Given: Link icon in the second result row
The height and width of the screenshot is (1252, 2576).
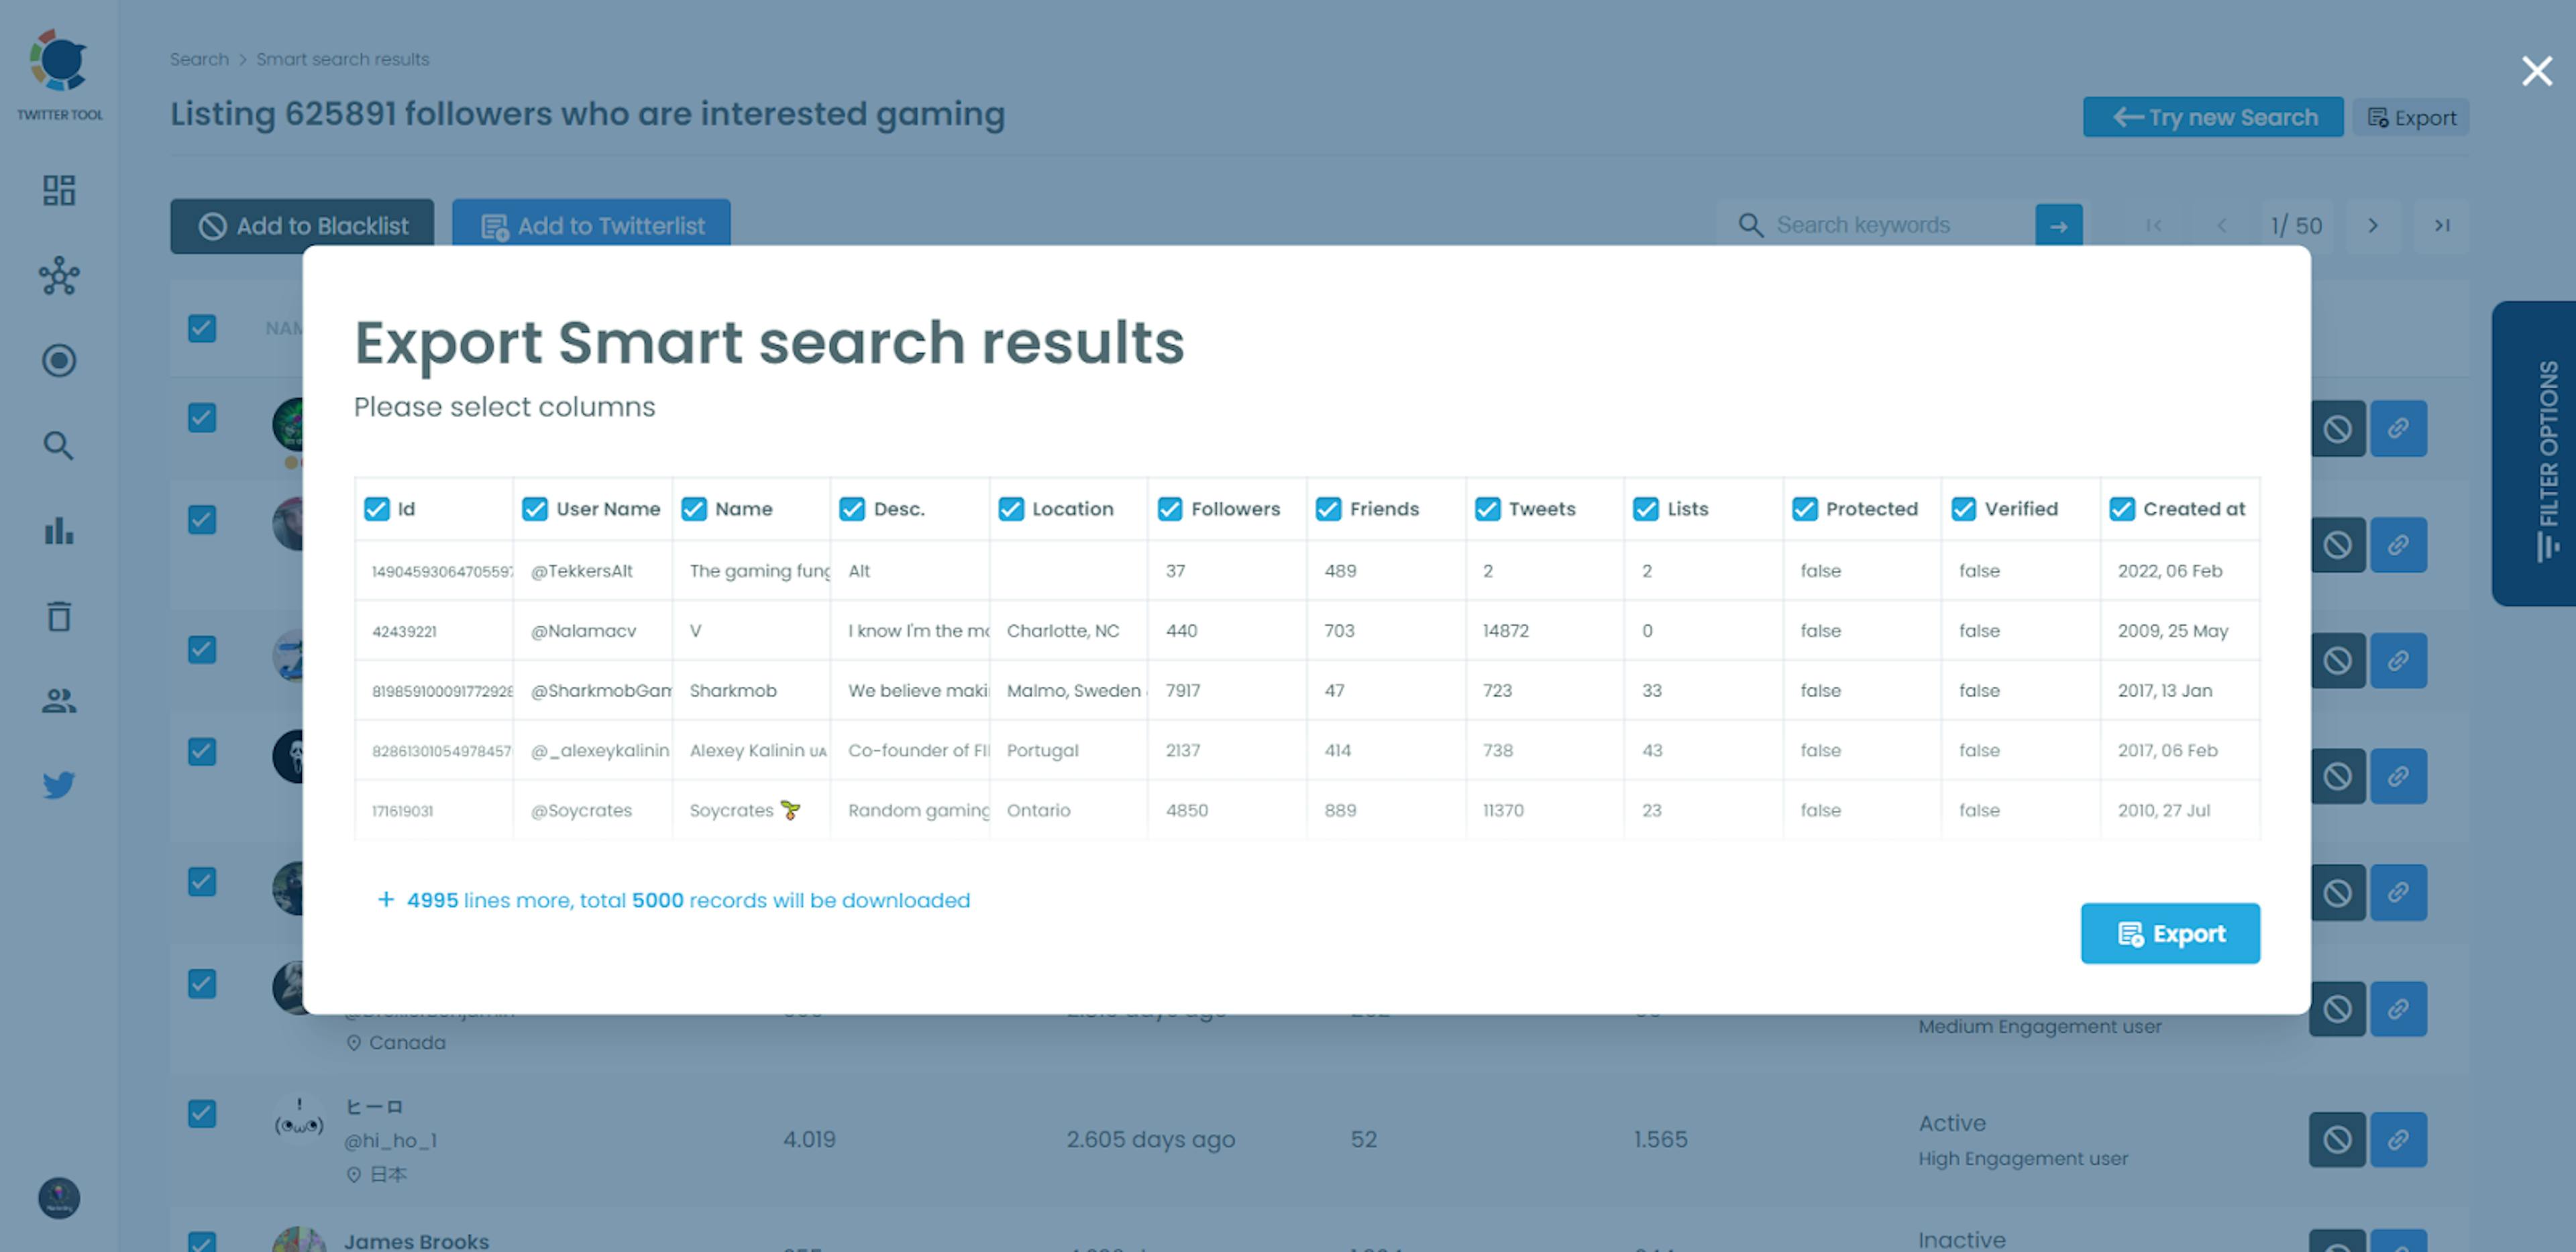Looking at the screenshot, I should [2398, 545].
